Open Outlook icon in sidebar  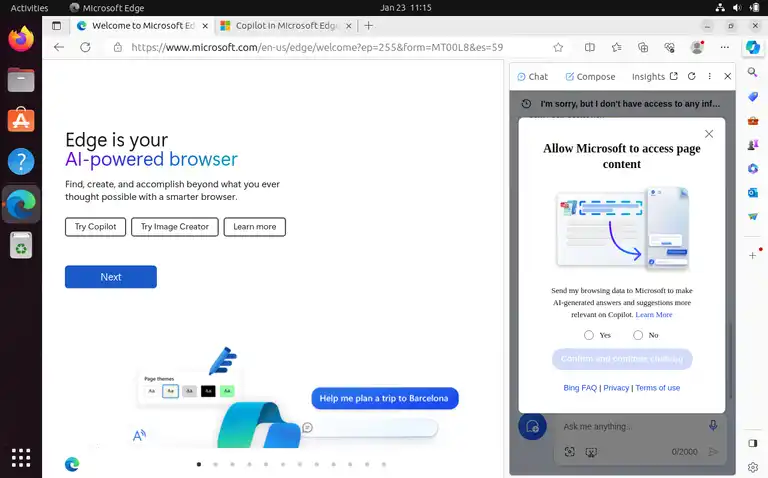[753, 192]
